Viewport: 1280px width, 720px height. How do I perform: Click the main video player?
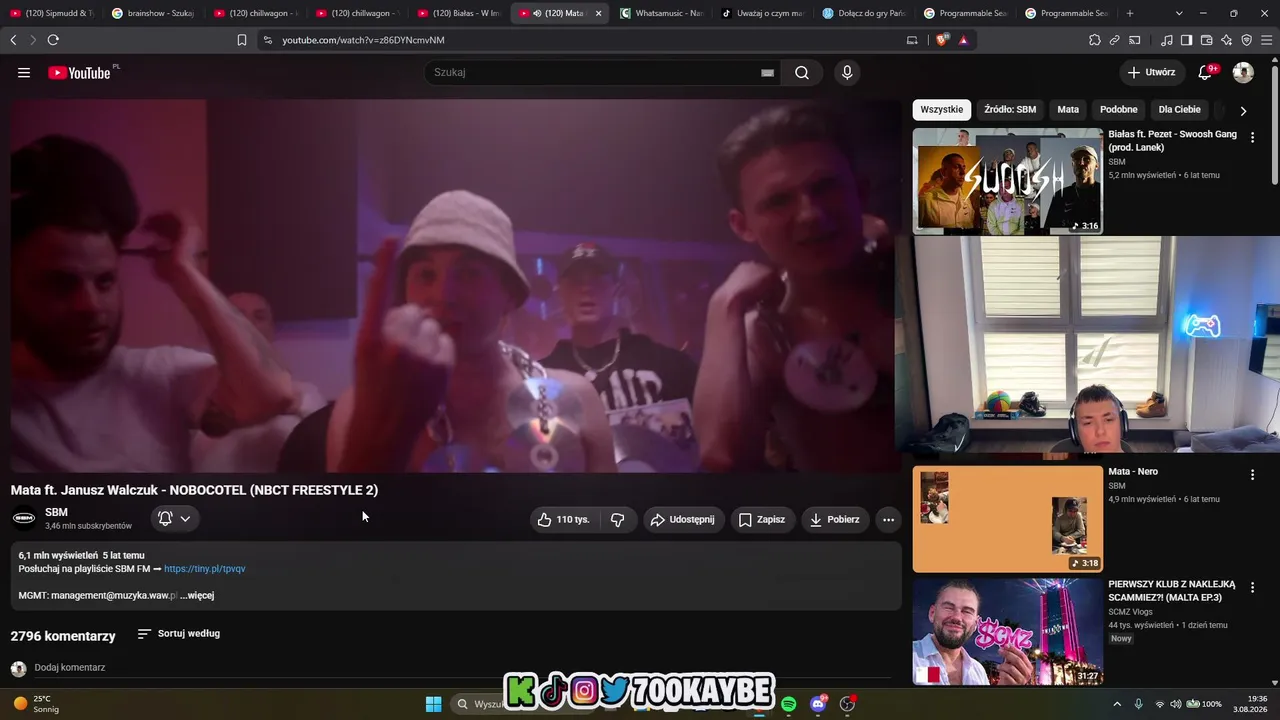(x=456, y=285)
